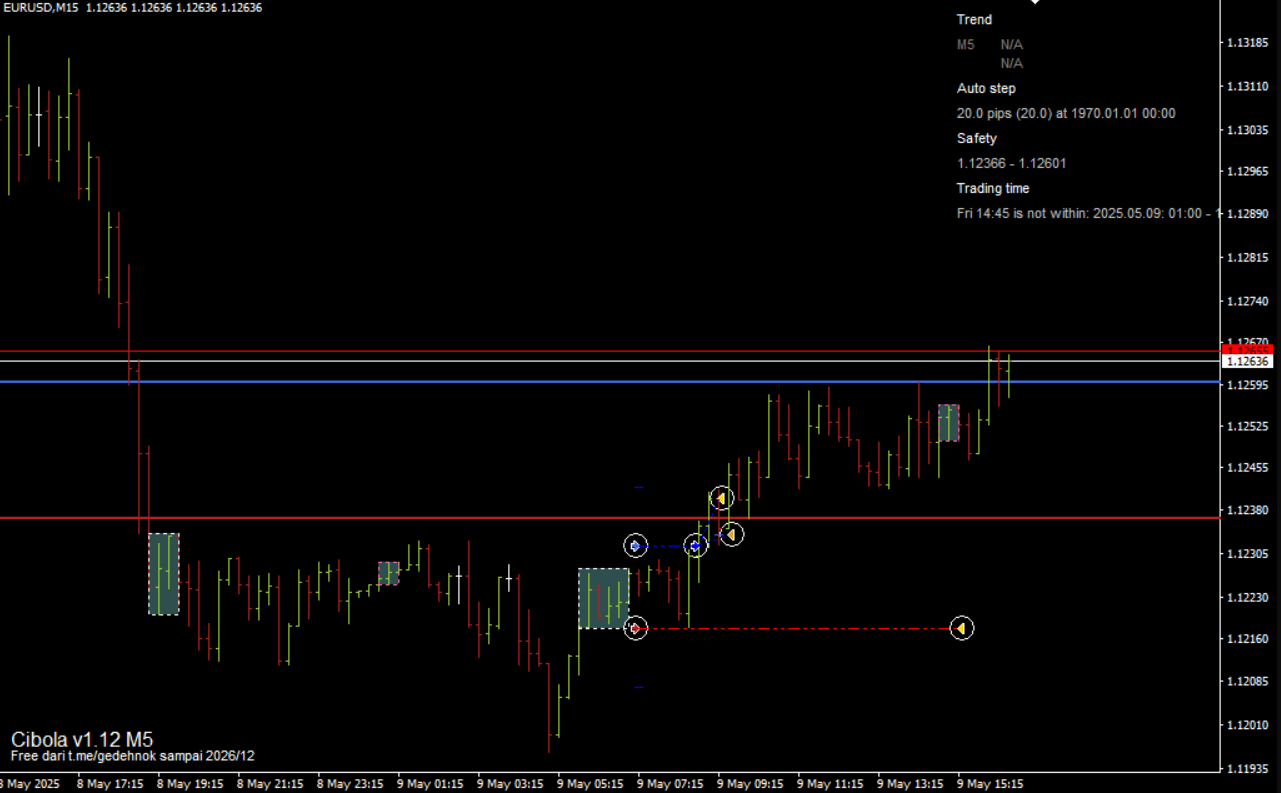Click the 9 May 15:15 time axis label
Image resolution: width=1281 pixels, height=793 pixels.
tap(990, 784)
